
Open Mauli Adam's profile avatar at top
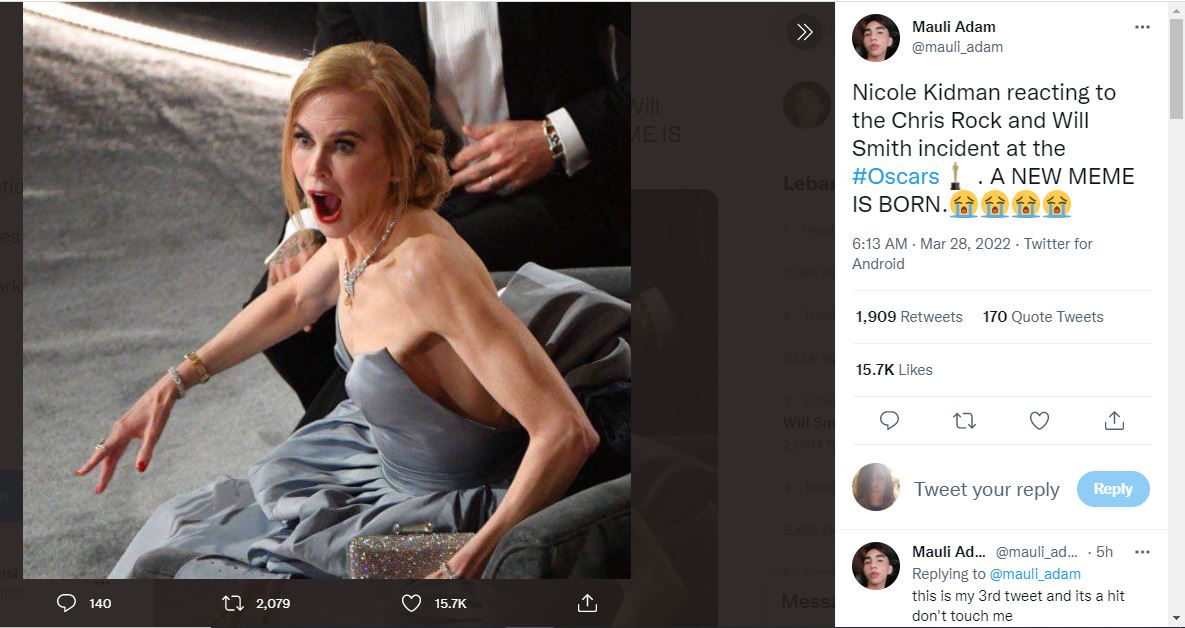876,38
